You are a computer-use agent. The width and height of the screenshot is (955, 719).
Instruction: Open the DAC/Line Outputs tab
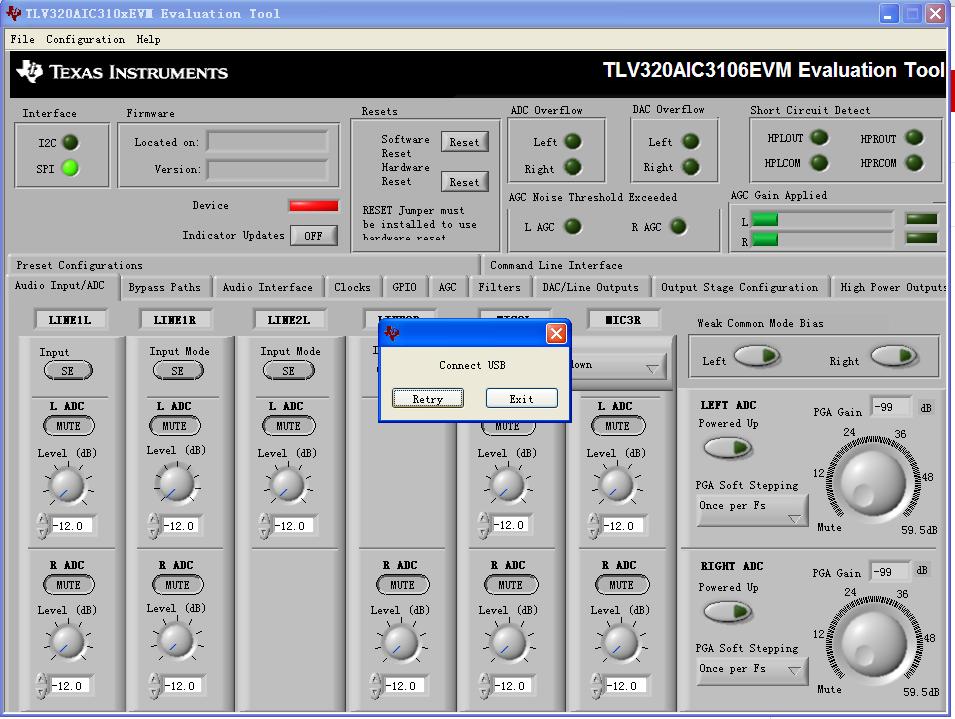click(590, 287)
